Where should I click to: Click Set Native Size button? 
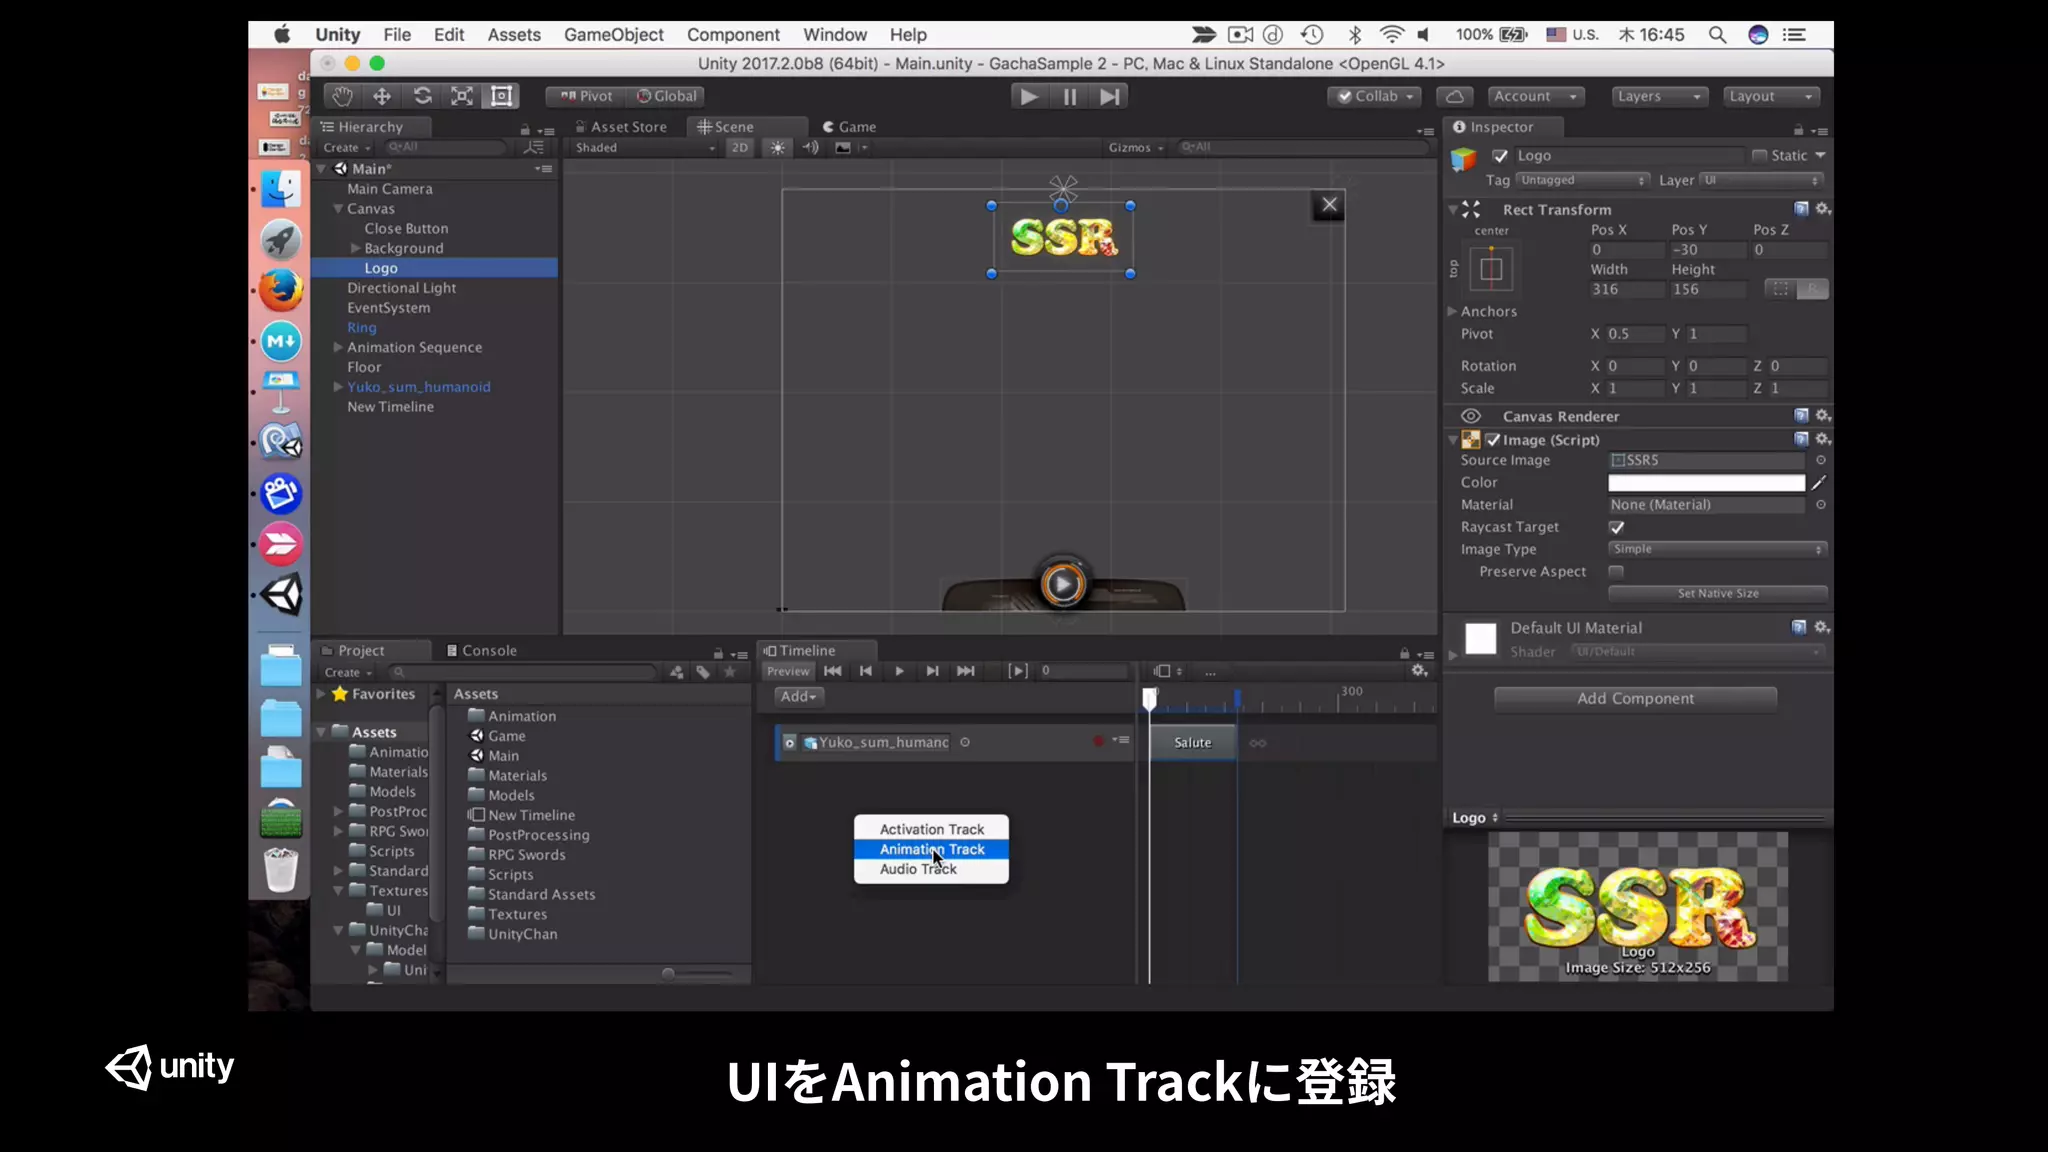tap(1717, 593)
